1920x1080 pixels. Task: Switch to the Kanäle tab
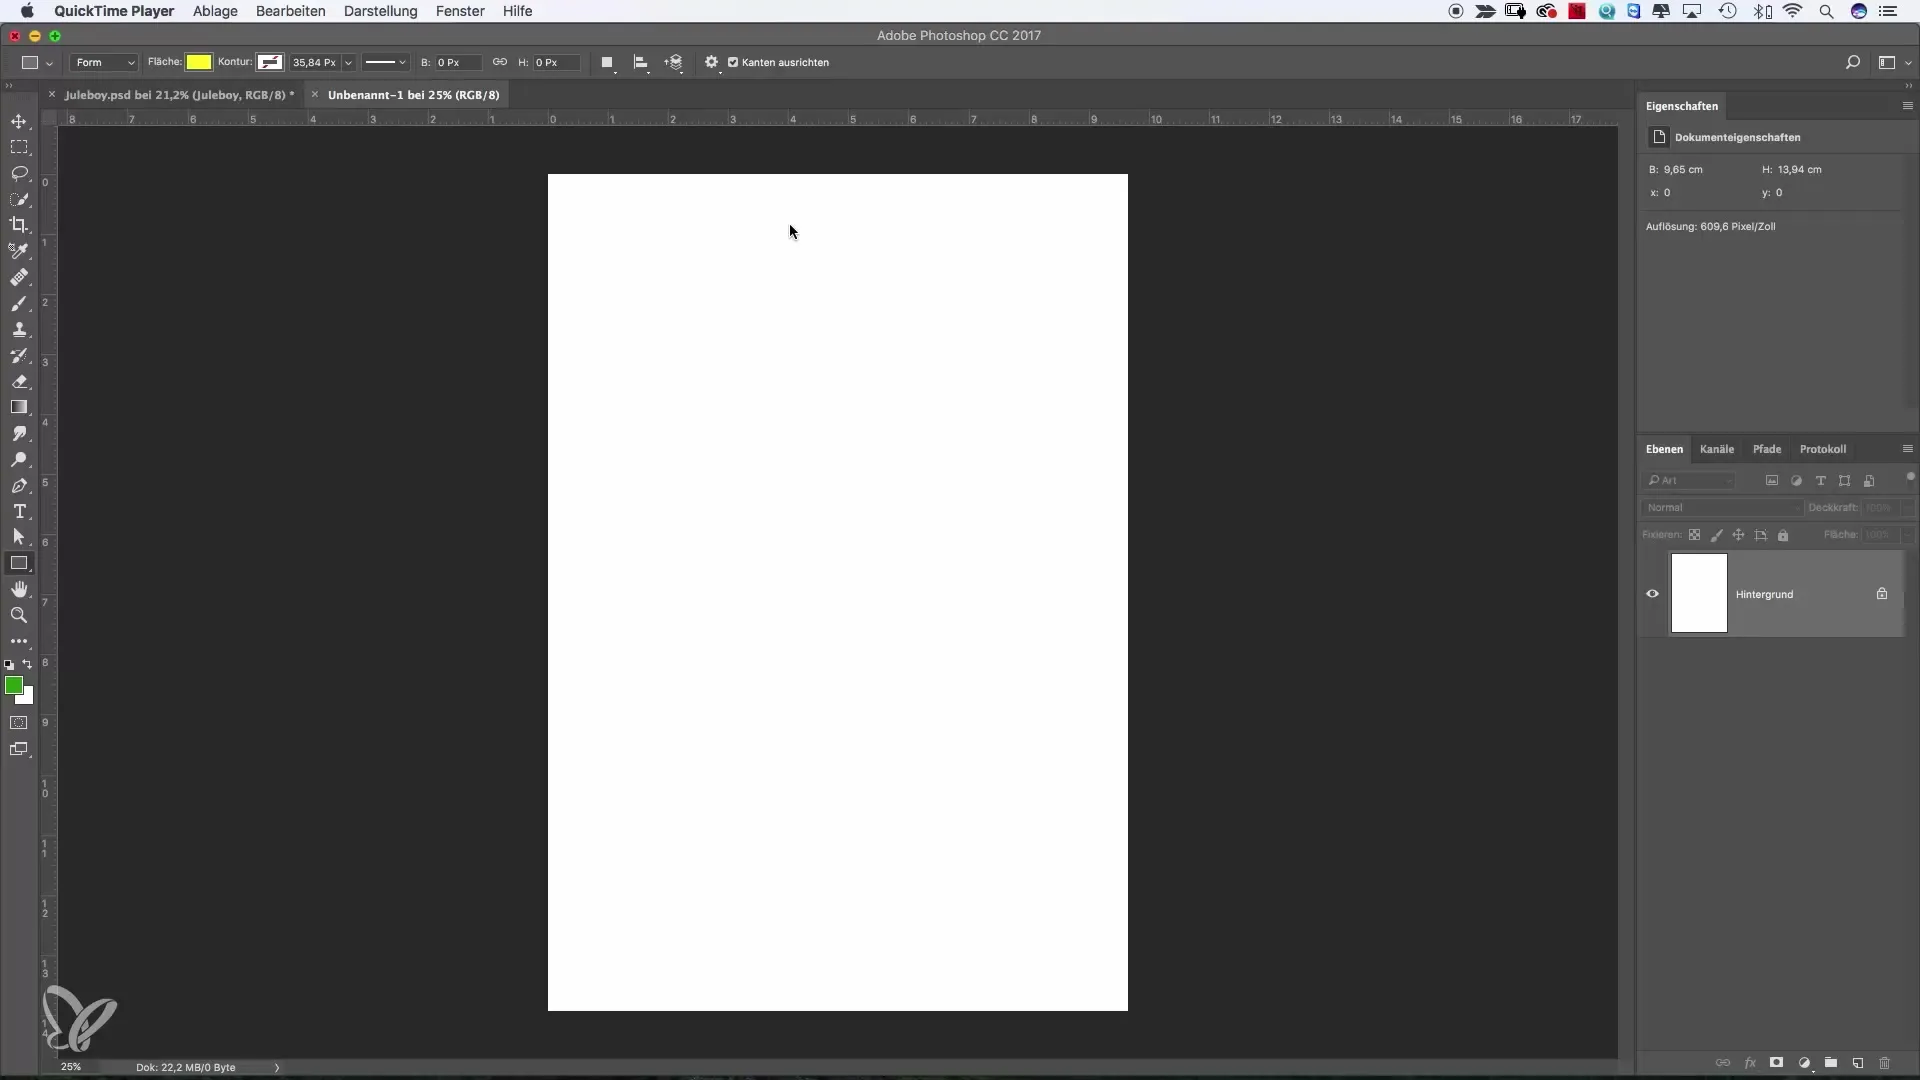1717,449
